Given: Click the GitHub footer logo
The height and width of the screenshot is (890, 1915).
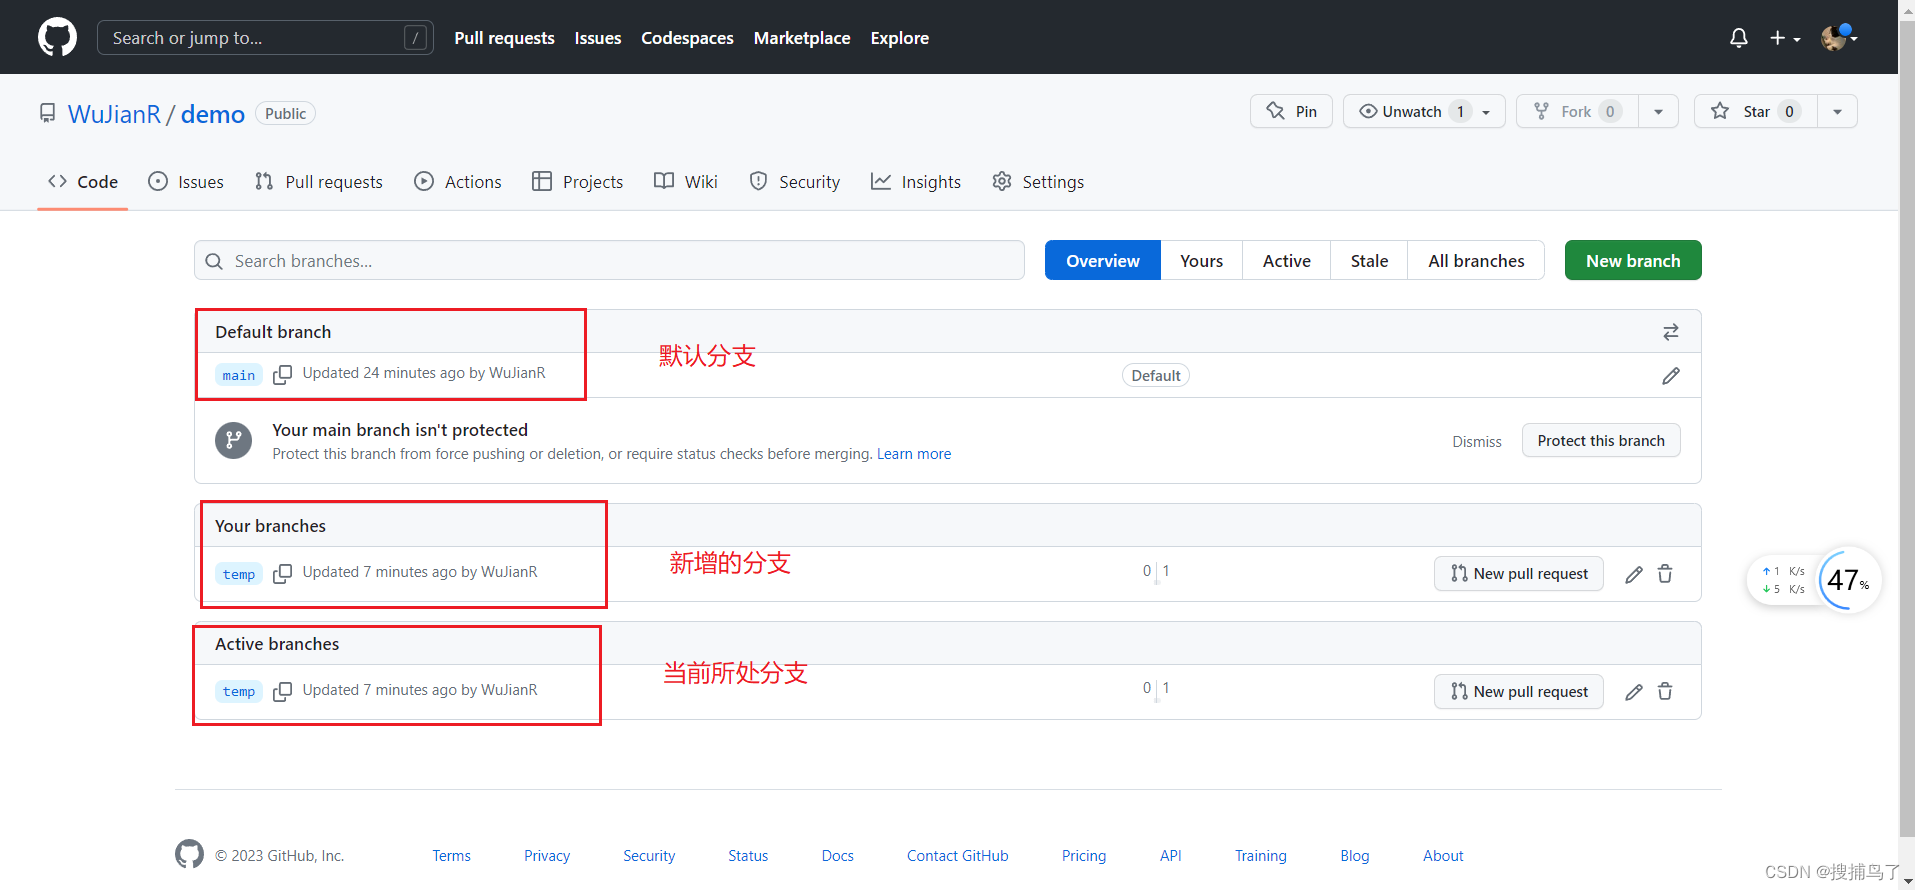Looking at the screenshot, I should [x=189, y=854].
